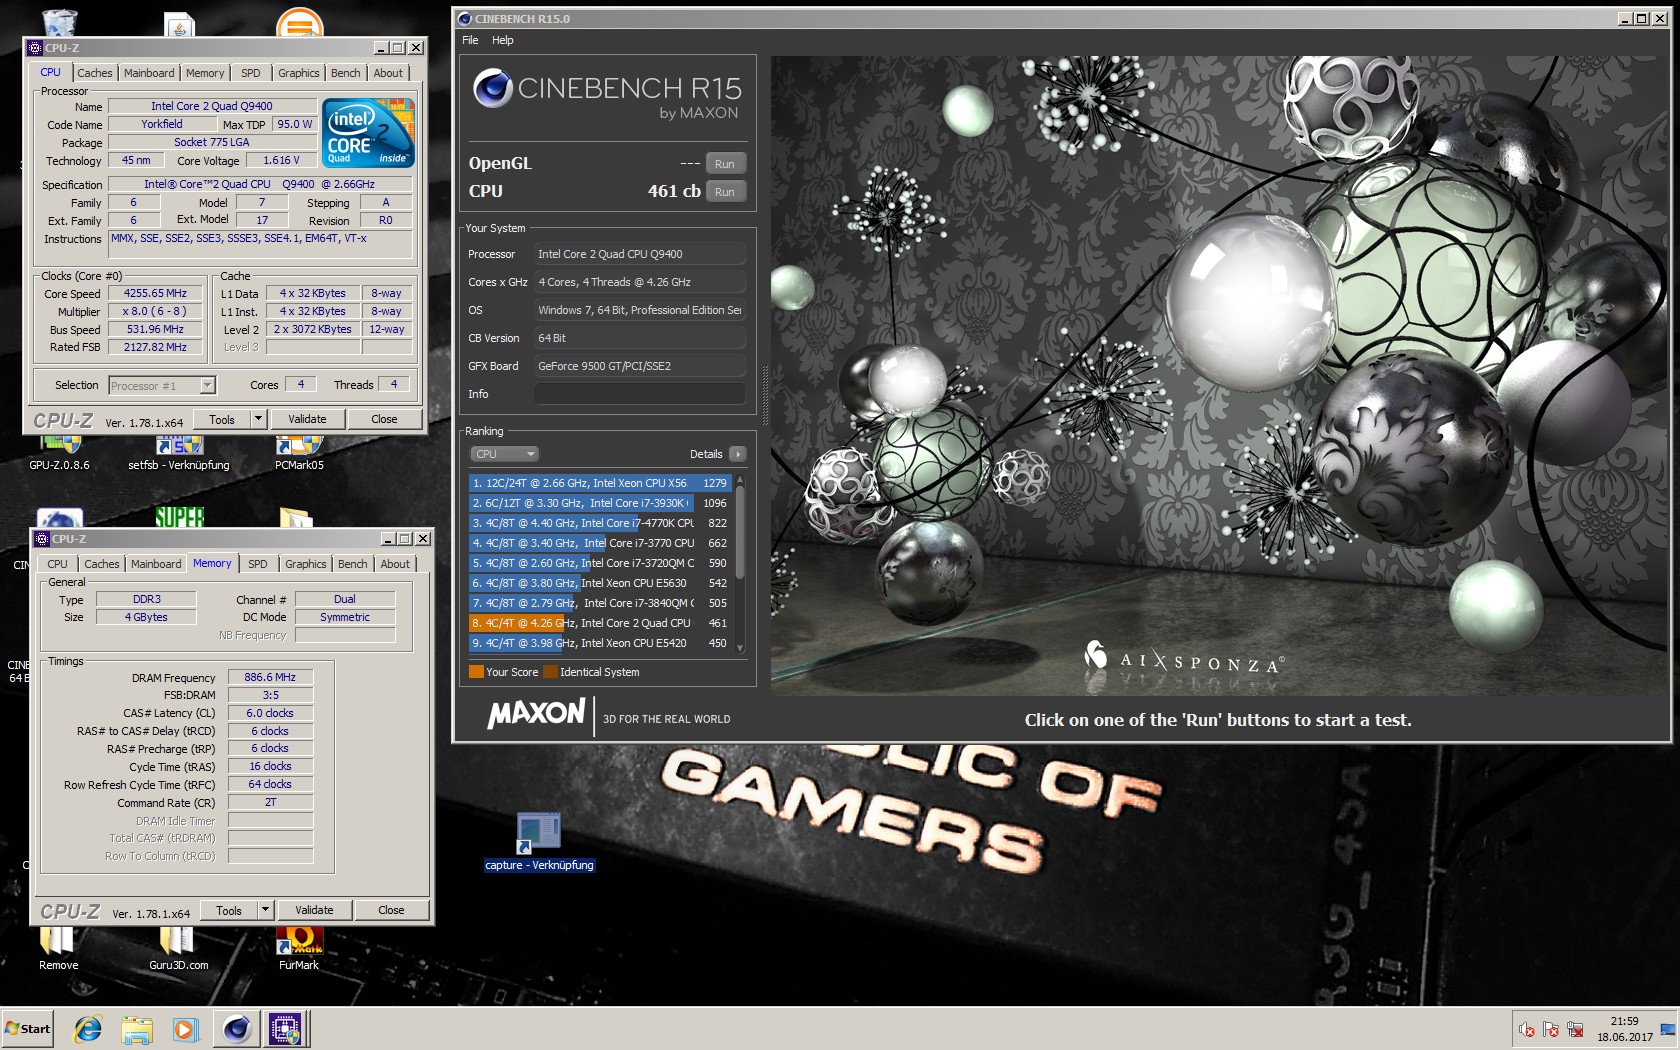Expand the Tools dropdown arrow in the CPU-Z Memory window

(265, 910)
